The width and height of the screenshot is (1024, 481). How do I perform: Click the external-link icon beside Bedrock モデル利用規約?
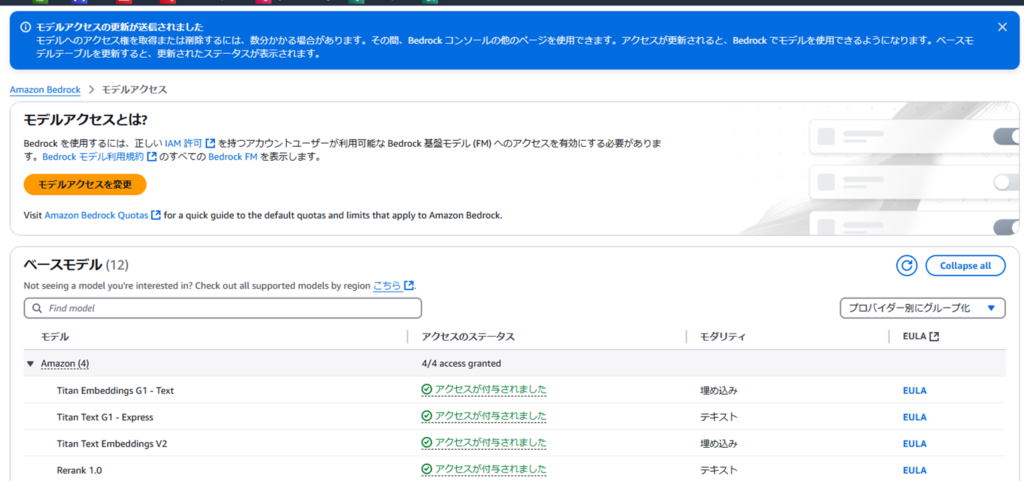click(152, 157)
